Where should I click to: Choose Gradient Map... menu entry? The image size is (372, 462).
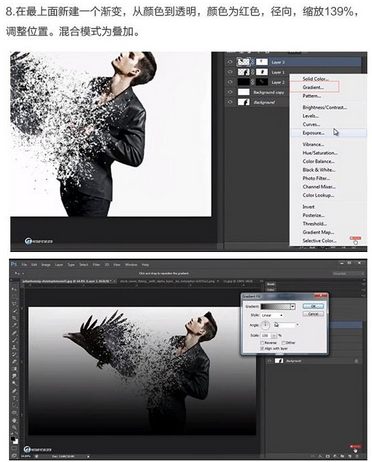pyautogui.click(x=318, y=232)
